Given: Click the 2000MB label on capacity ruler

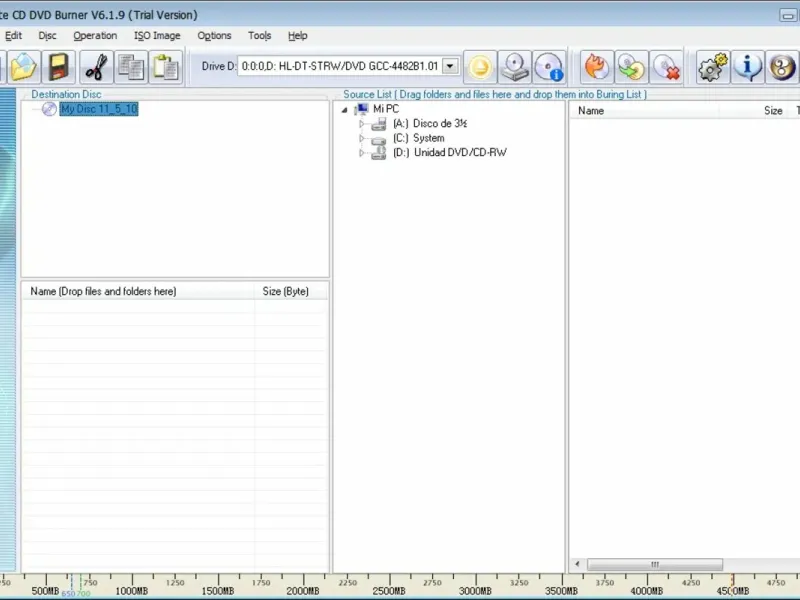Looking at the screenshot, I should click(303, 591).
